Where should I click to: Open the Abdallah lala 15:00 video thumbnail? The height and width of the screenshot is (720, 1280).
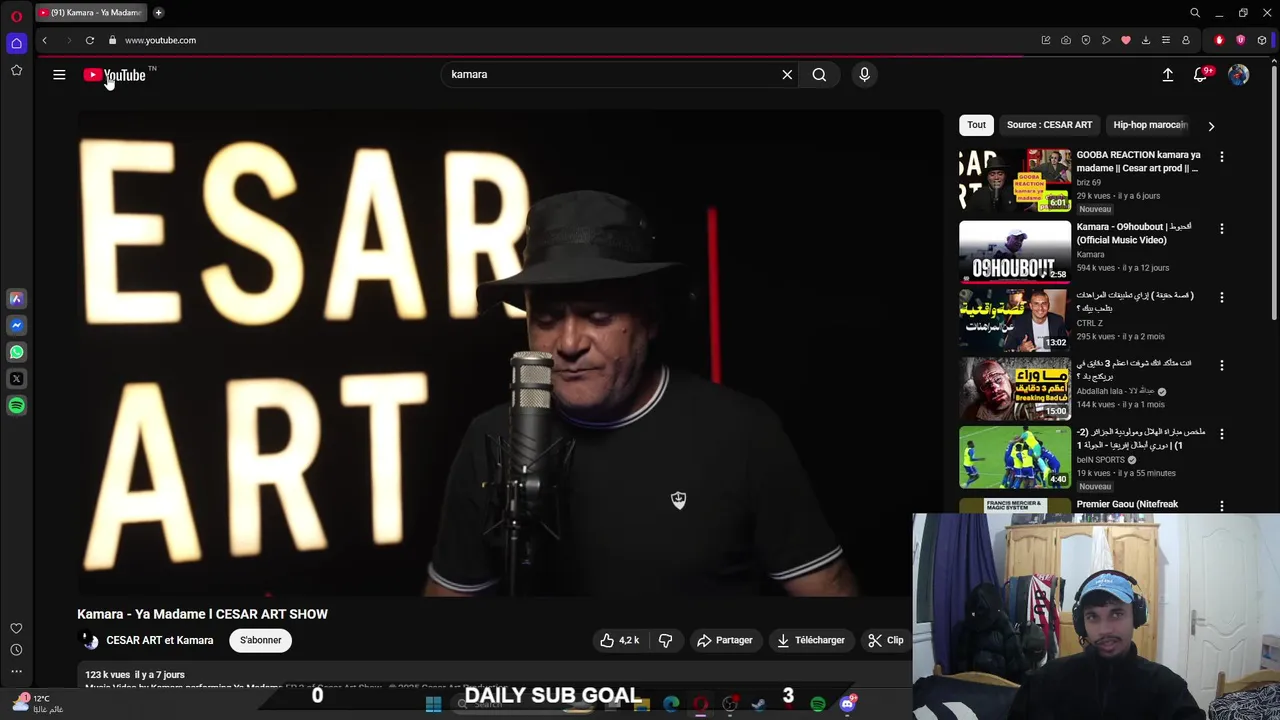(x=1015, y=389)
